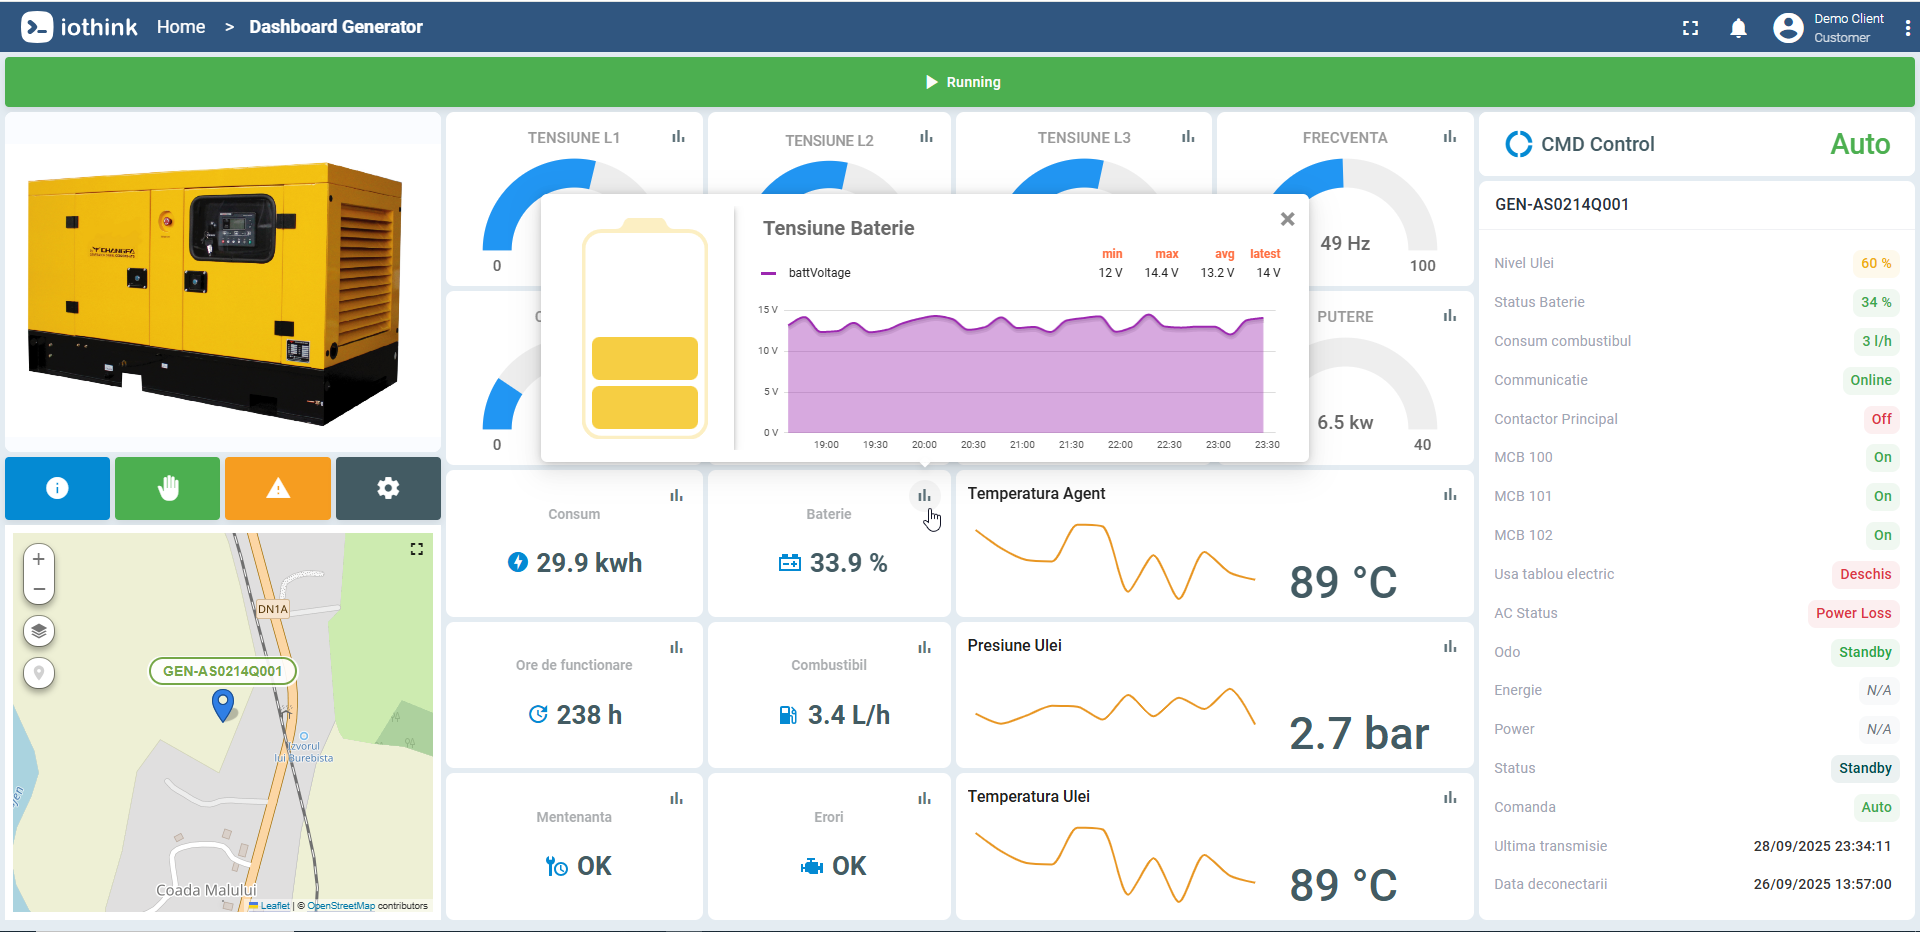Go to Home breadcrumb
Viewport: 1920px width, 932px height.
181,27
